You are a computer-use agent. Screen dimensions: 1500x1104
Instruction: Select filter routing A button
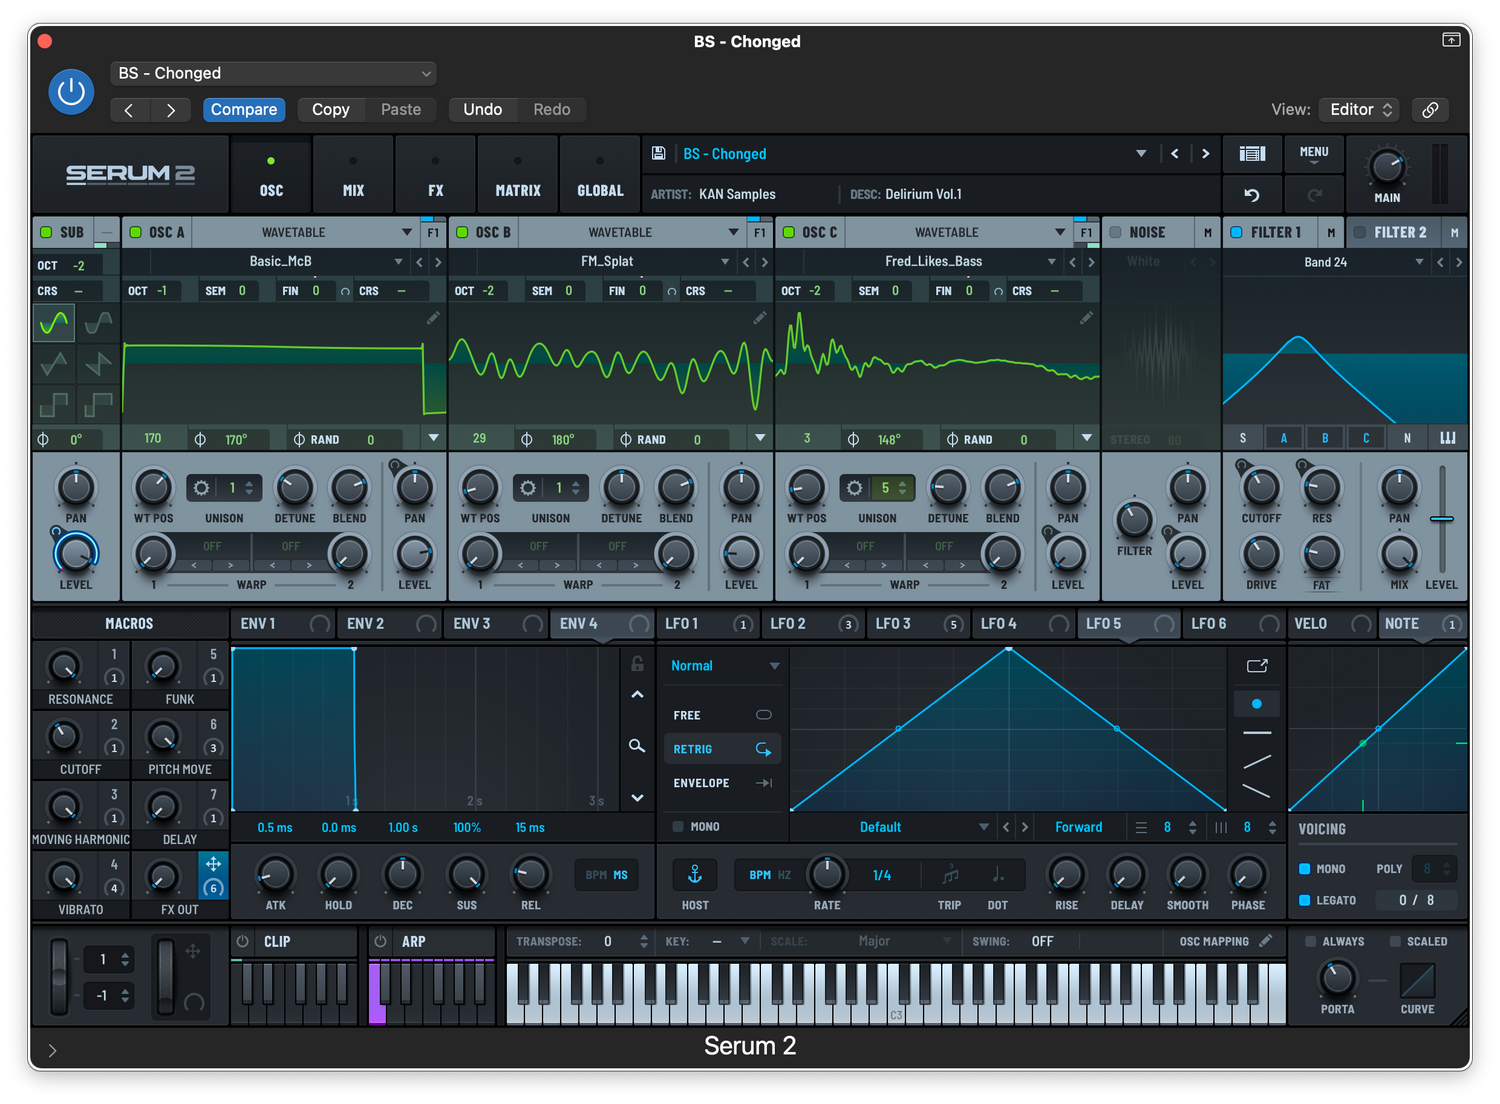[x=1284, y=438]
